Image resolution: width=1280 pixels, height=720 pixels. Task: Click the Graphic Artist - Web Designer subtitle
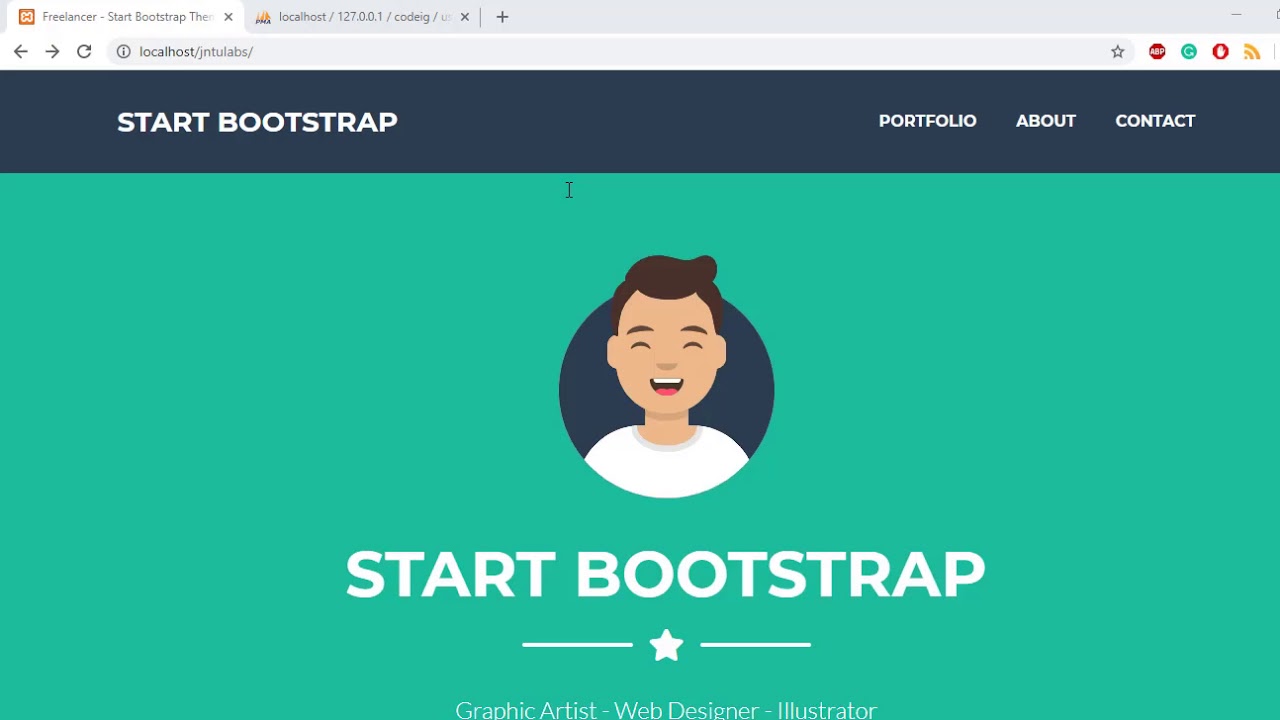666,709
